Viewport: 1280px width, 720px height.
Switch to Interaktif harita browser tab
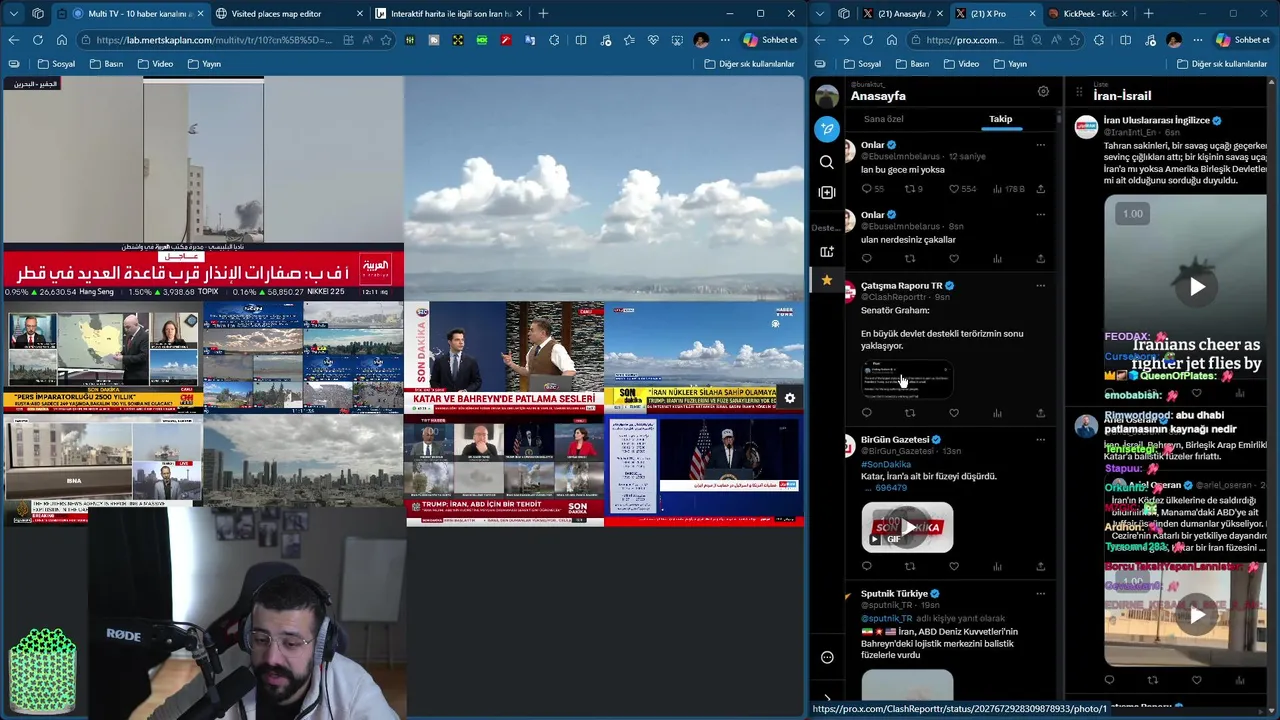[x=450, y=14]
